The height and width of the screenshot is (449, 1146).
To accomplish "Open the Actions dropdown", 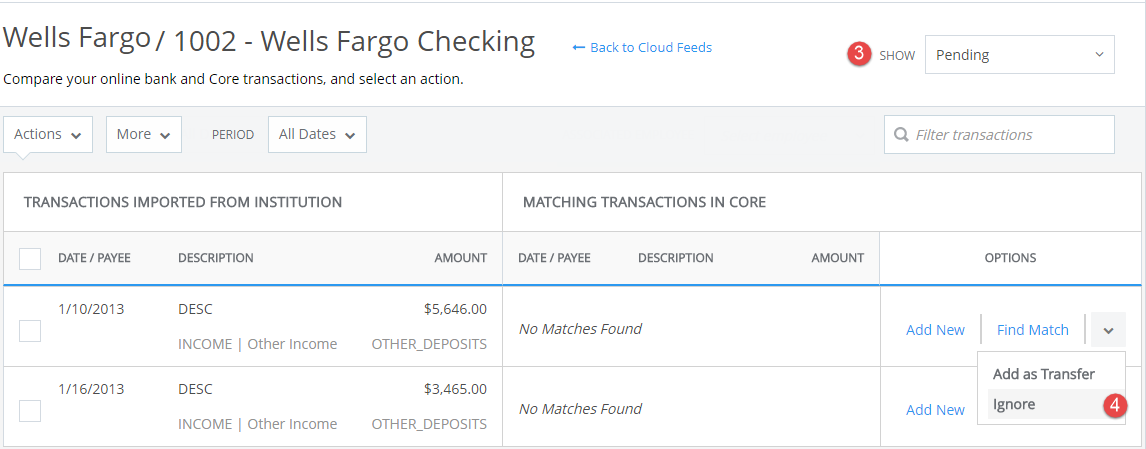I will [x=48, y=135].
